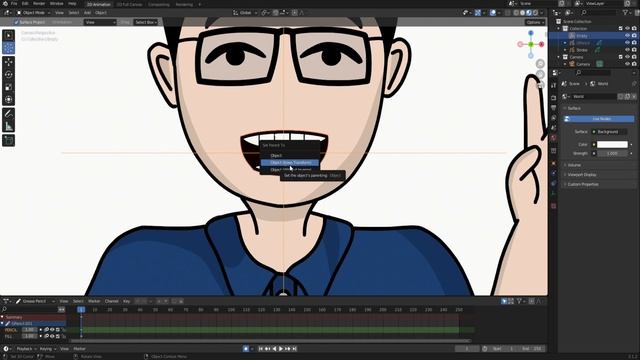The height and width of the screenshot is (360, 640).
Task: Switch to the Compositing workspace tab
Action: coord(159,4)
